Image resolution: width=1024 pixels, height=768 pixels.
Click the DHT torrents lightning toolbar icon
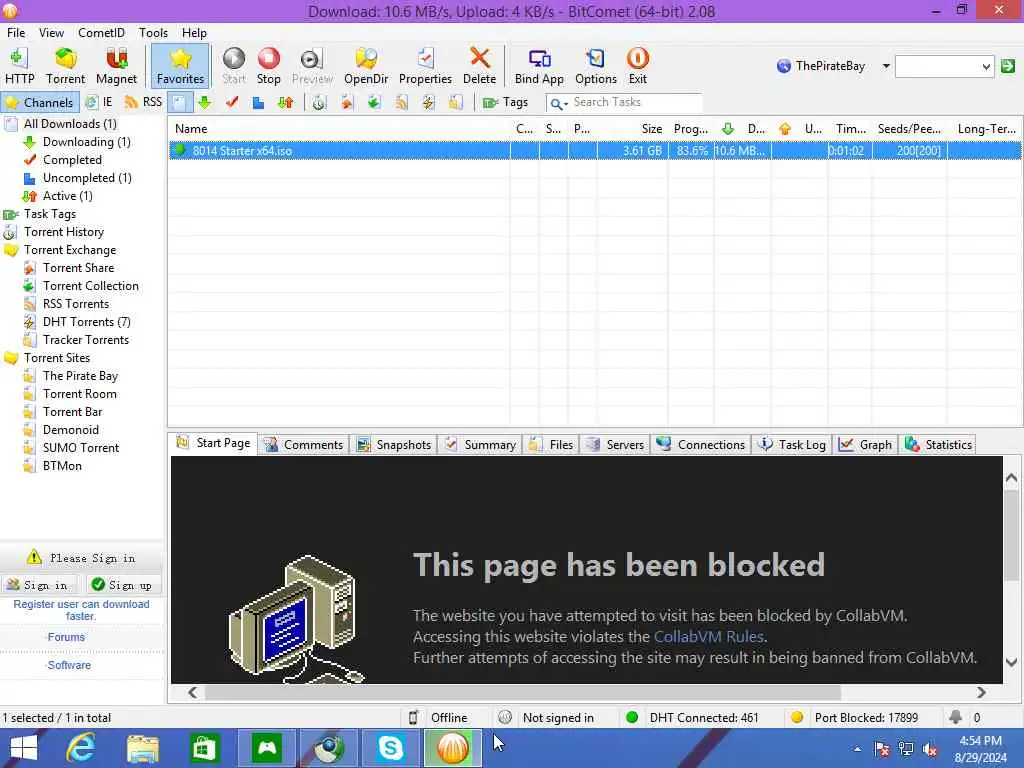pyautogui.click(x=428, y=103)
